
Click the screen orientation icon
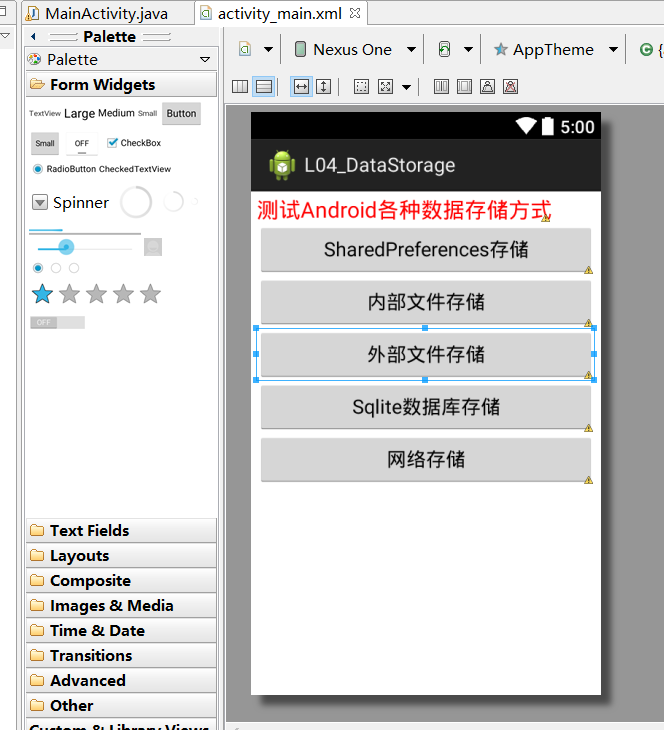point(444,49)
